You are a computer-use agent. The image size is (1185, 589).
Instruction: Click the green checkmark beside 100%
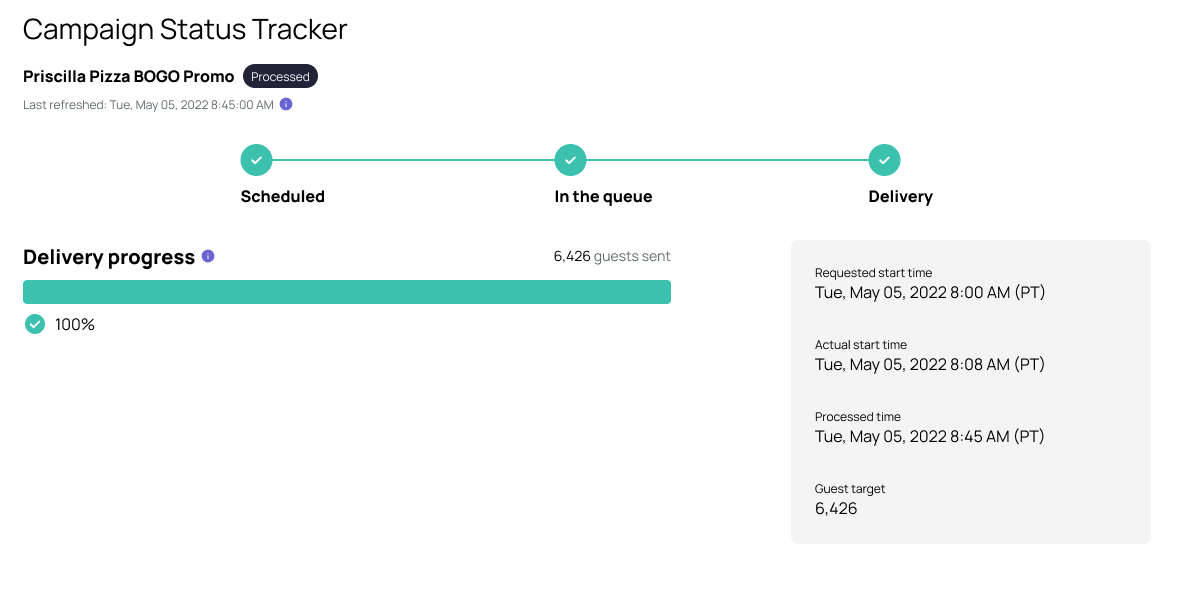[x=35, y=324]
